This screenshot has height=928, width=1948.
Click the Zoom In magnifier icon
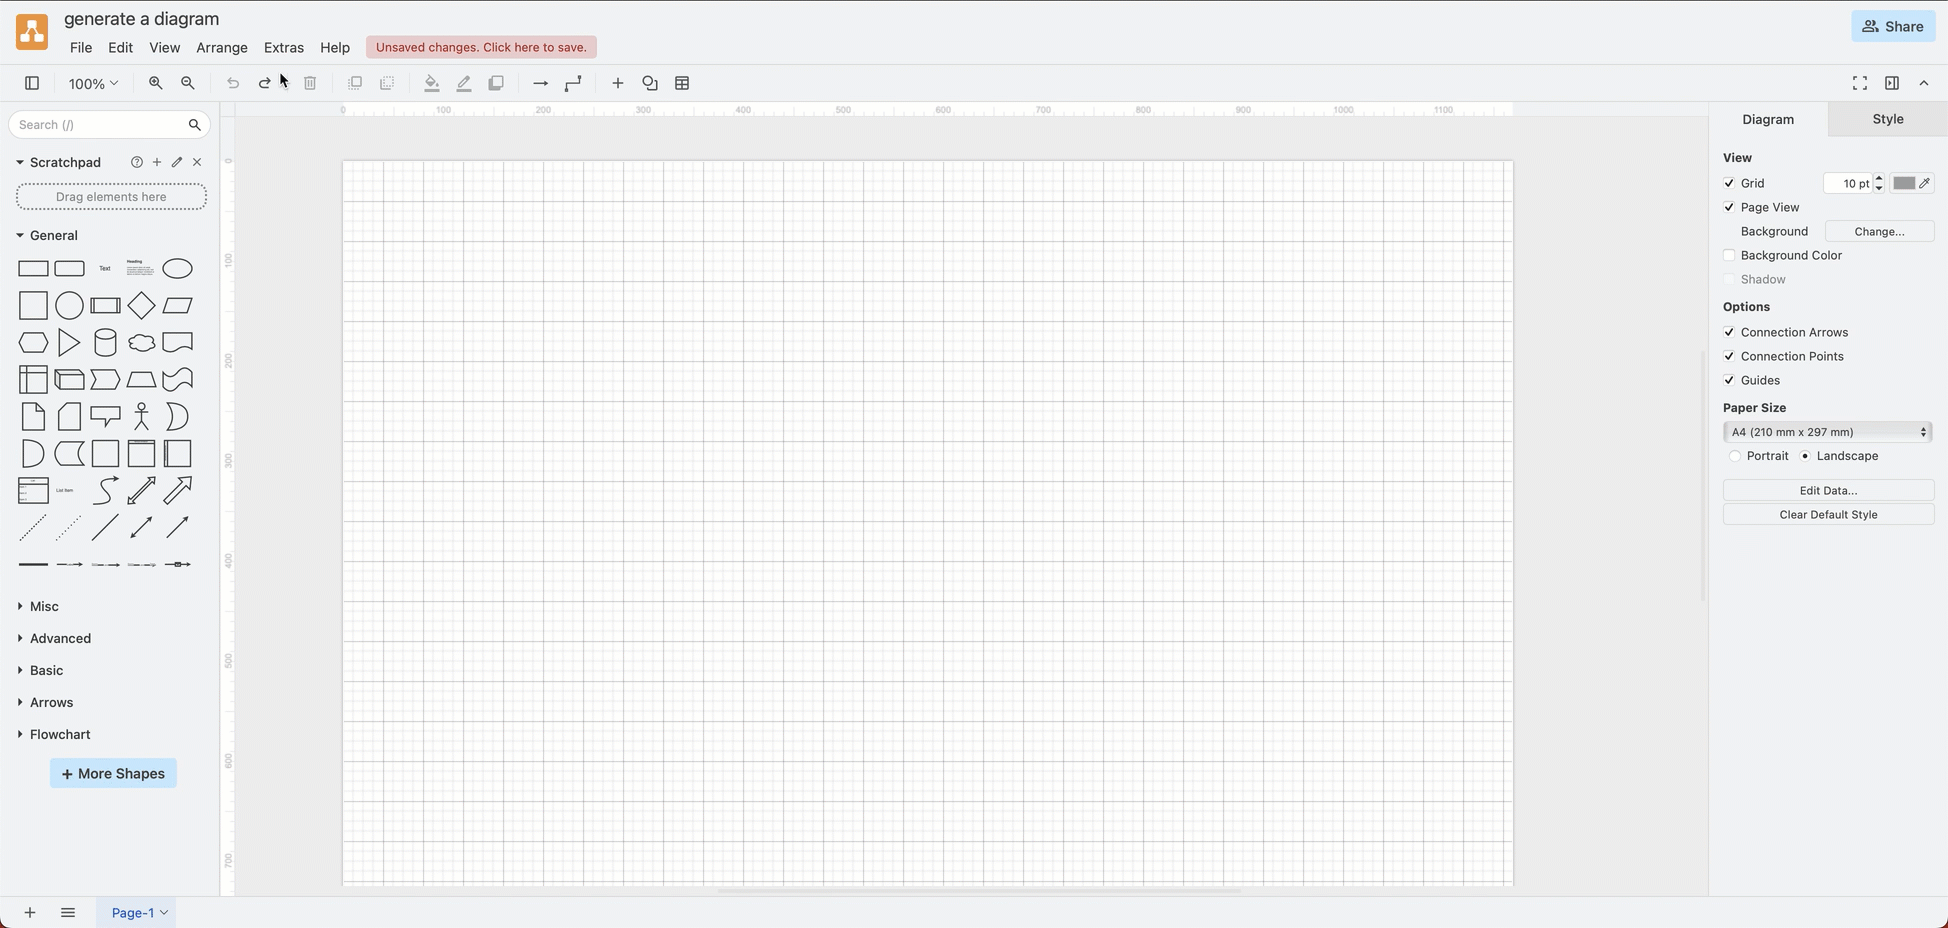tap(155, 83)
